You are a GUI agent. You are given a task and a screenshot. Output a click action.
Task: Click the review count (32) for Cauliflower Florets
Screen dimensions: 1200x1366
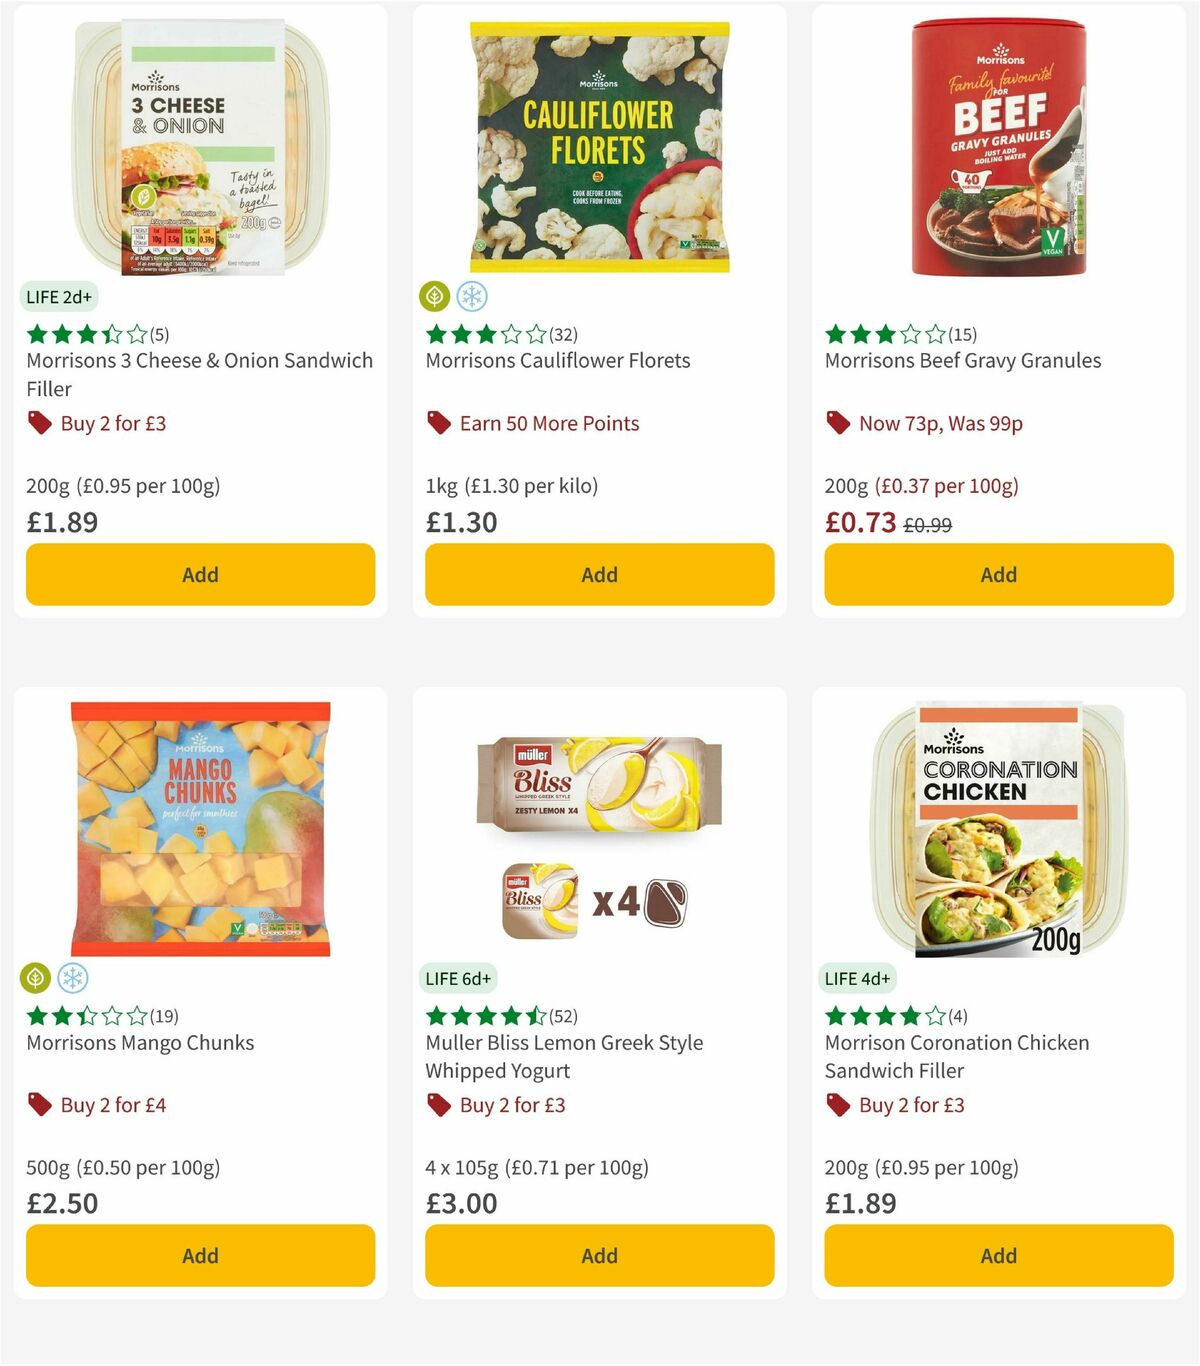(x=561, y=334)
